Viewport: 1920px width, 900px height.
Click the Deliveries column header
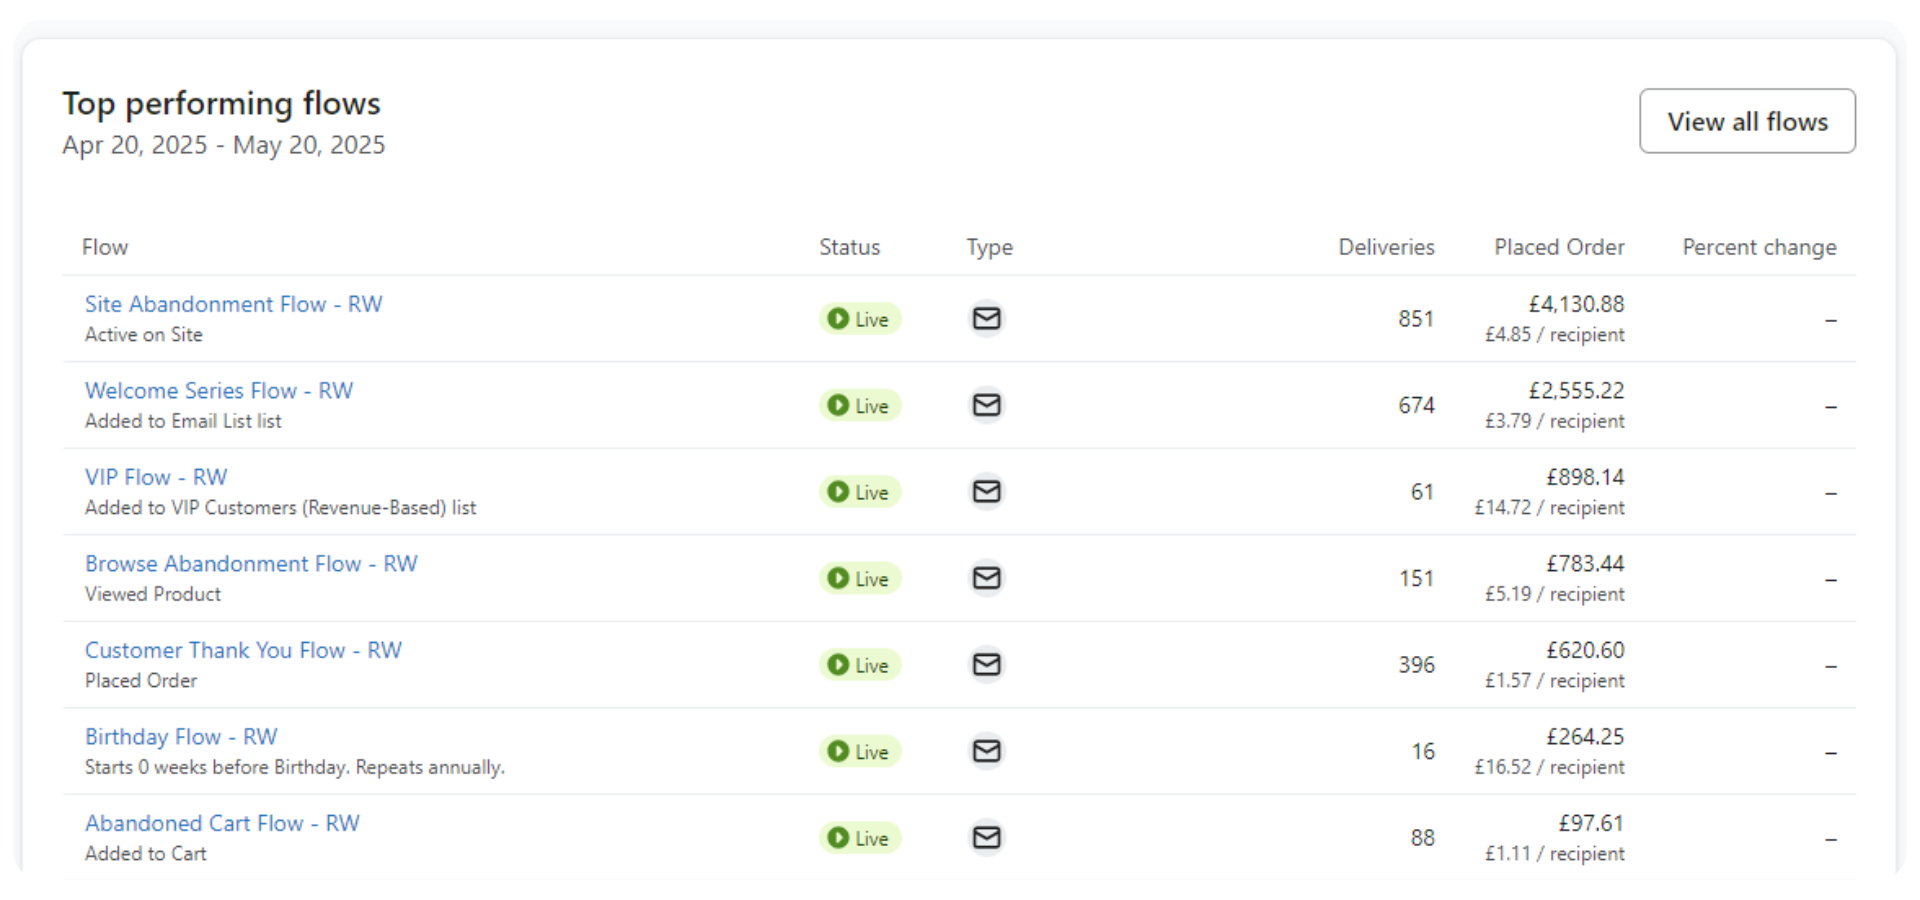click(x=1386, y=247)
